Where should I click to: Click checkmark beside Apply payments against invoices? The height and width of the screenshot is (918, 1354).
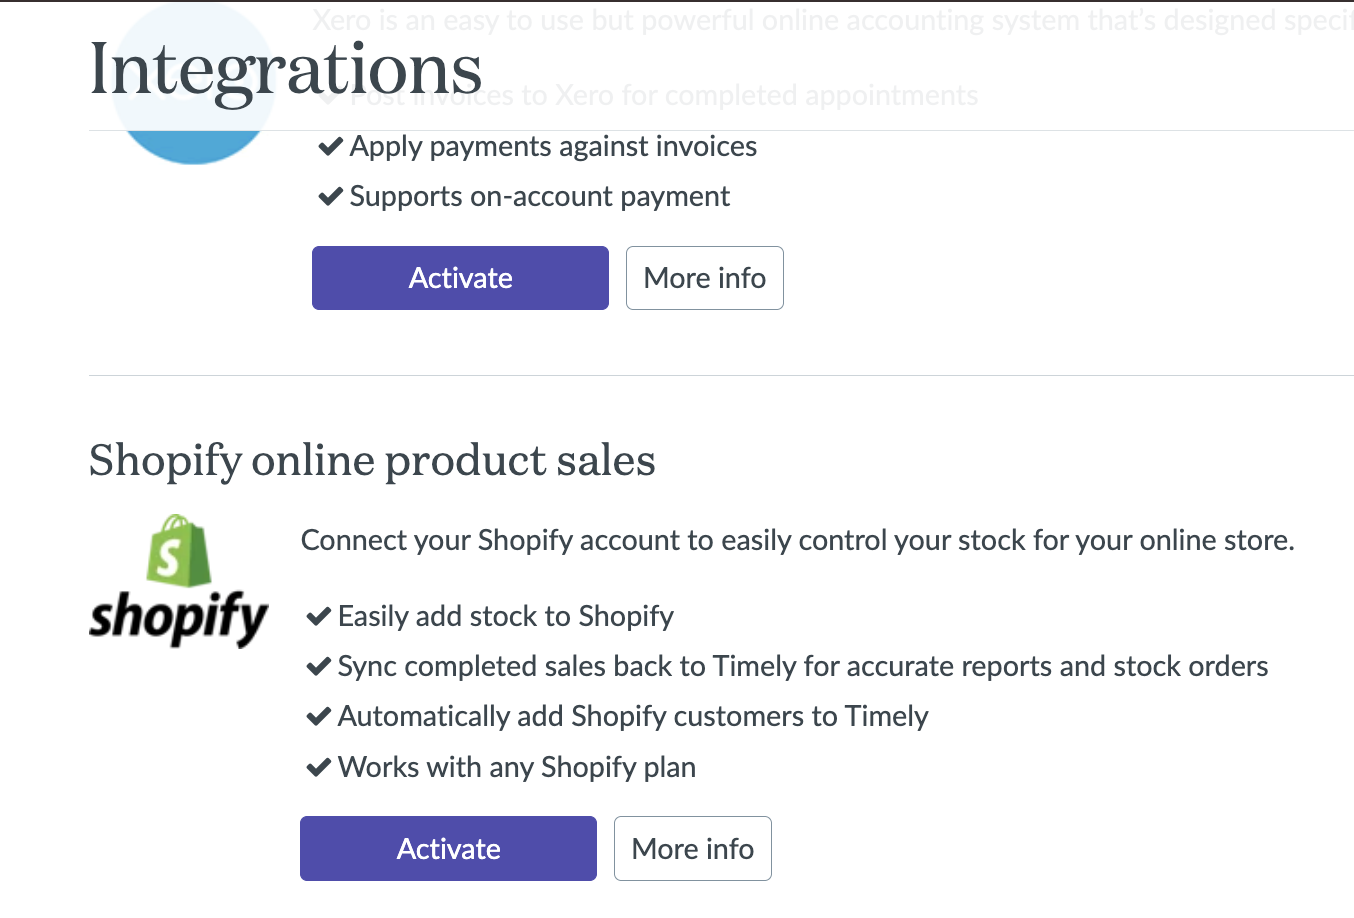(x=330, y=147)
